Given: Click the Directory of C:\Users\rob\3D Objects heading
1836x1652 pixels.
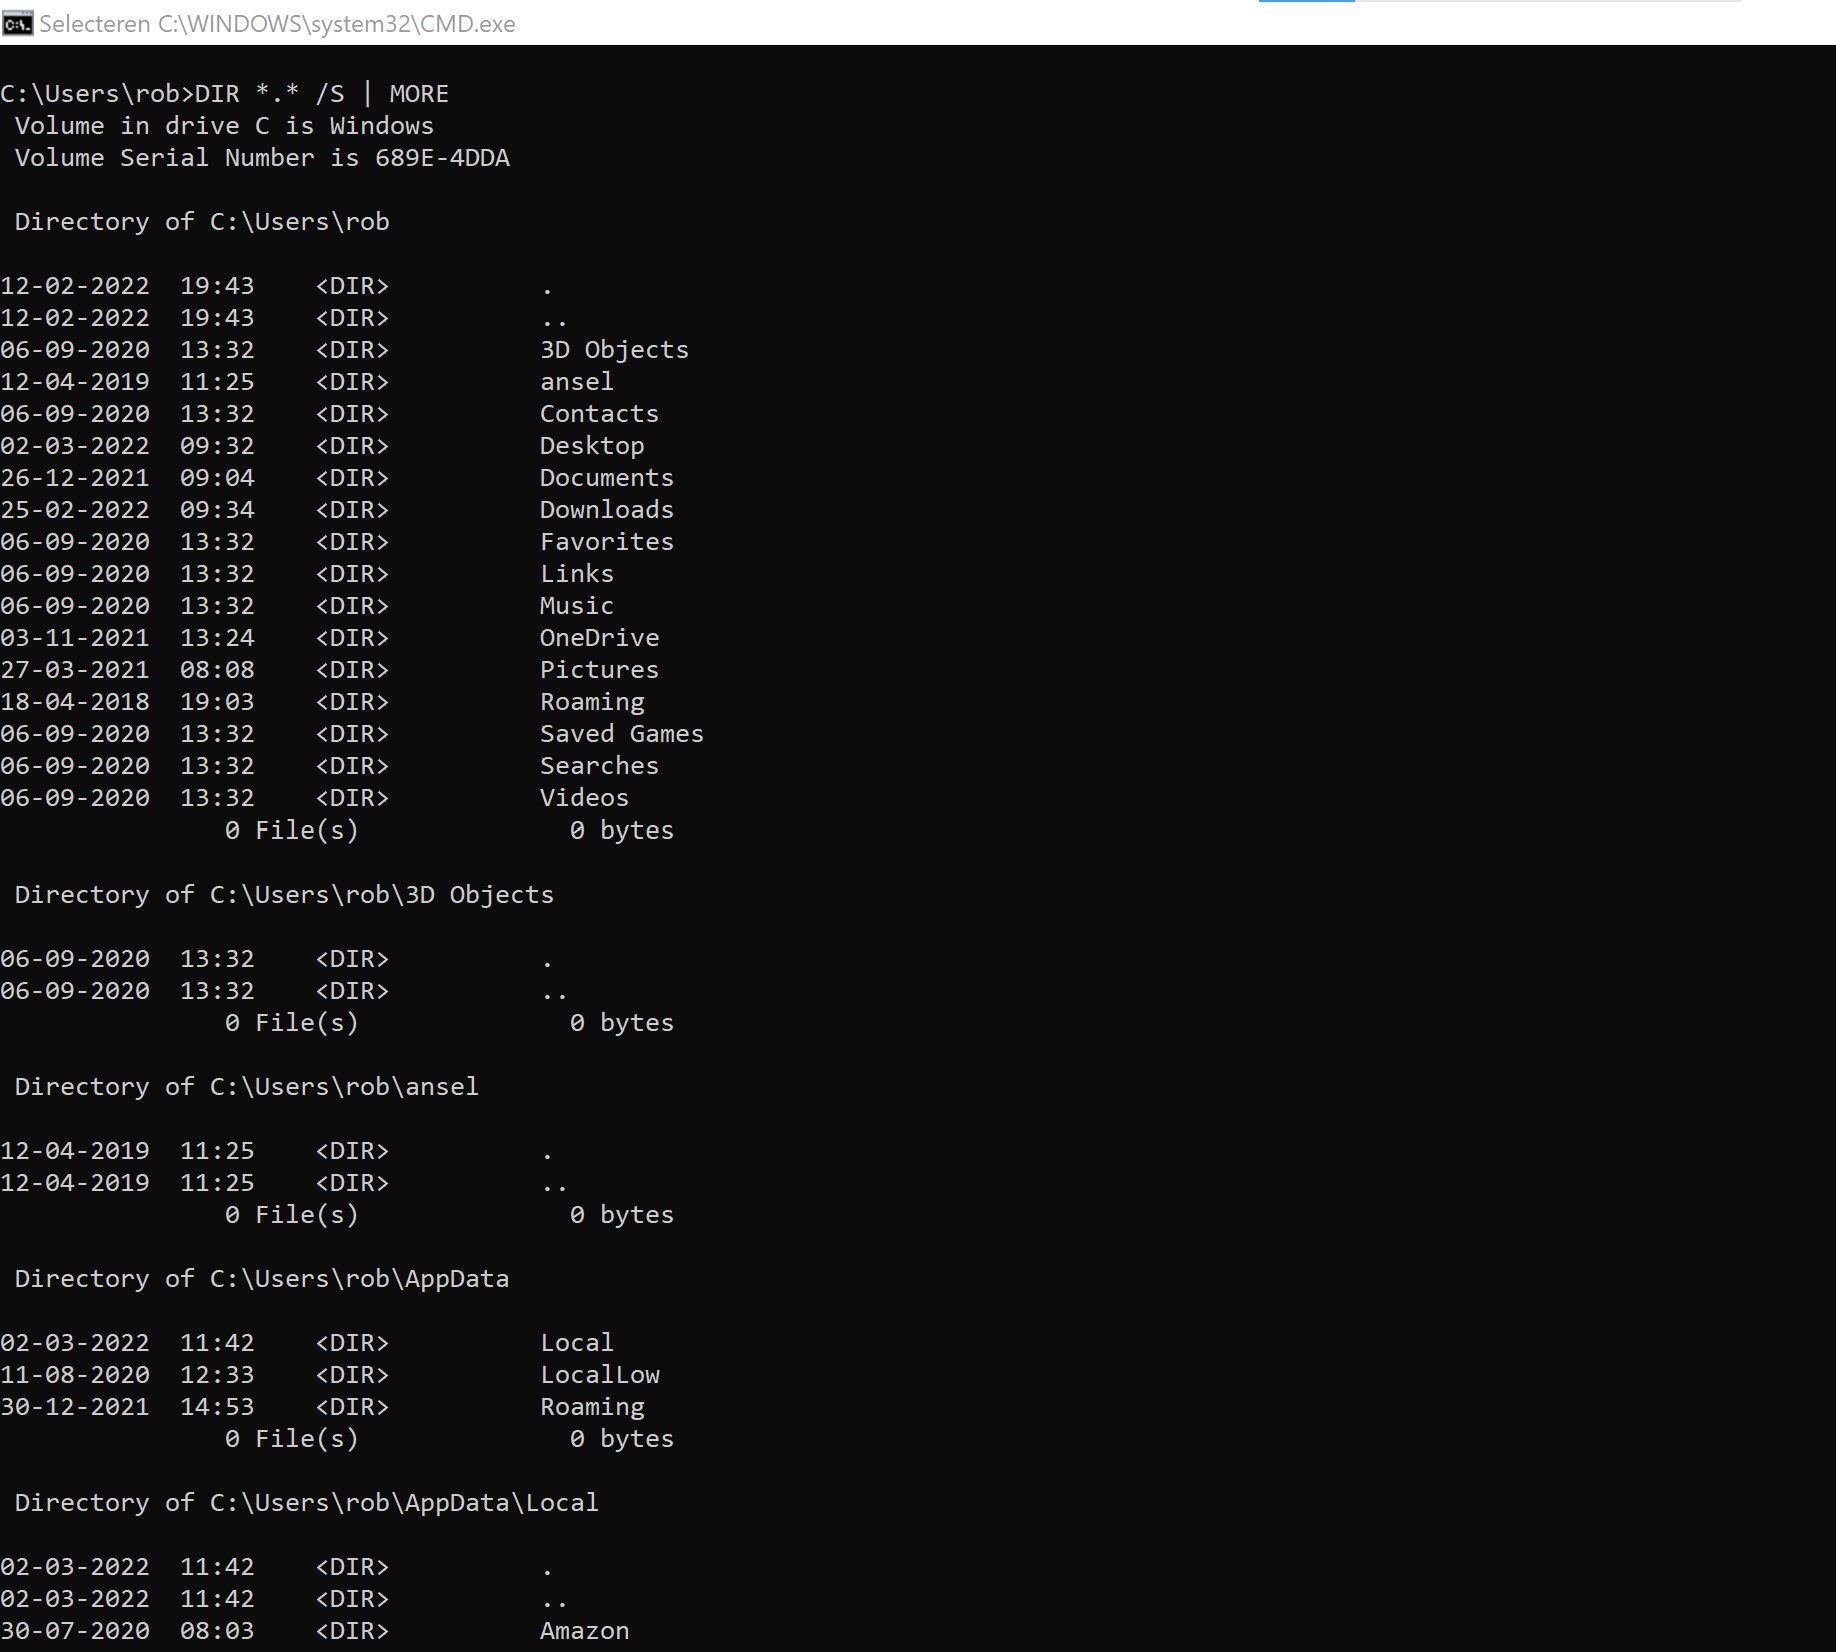Looking at the screenshot, I should [x=284, y=895].
